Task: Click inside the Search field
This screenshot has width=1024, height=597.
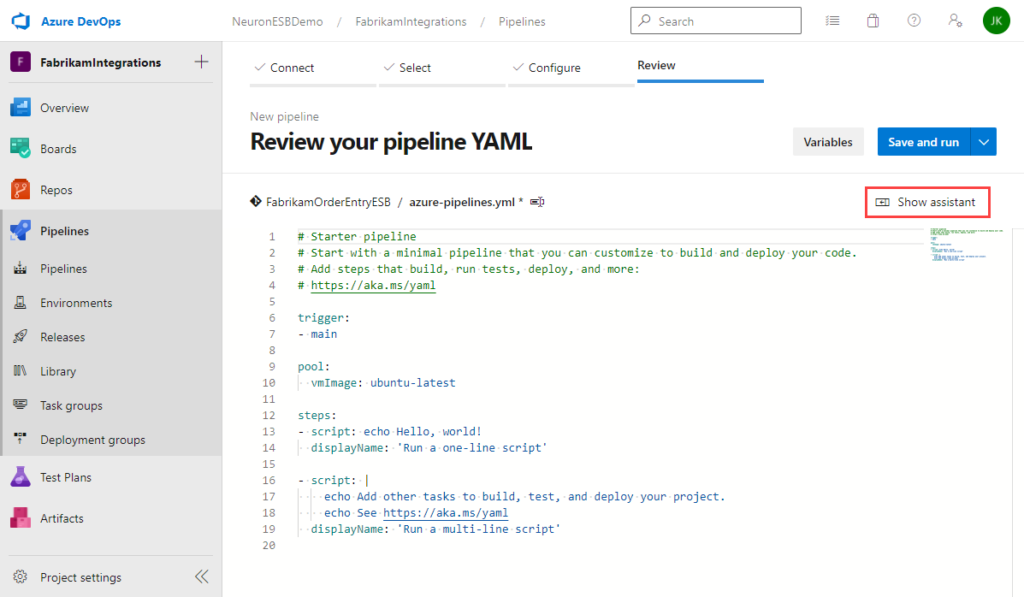Action: (x=715, y=19)
